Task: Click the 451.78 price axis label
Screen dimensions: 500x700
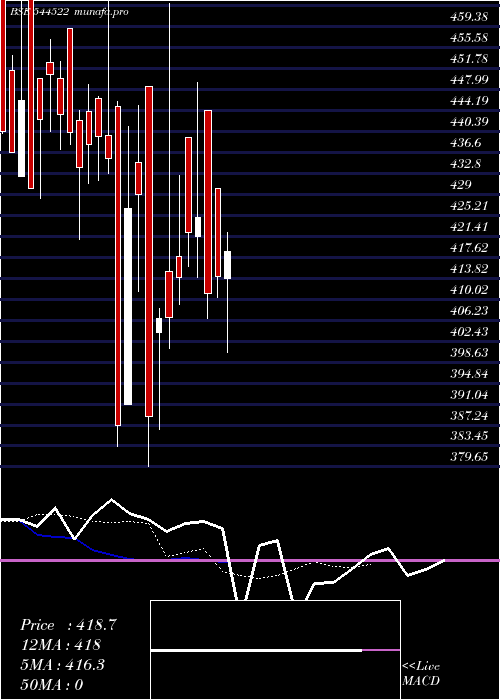Action: tap(469, 59)
